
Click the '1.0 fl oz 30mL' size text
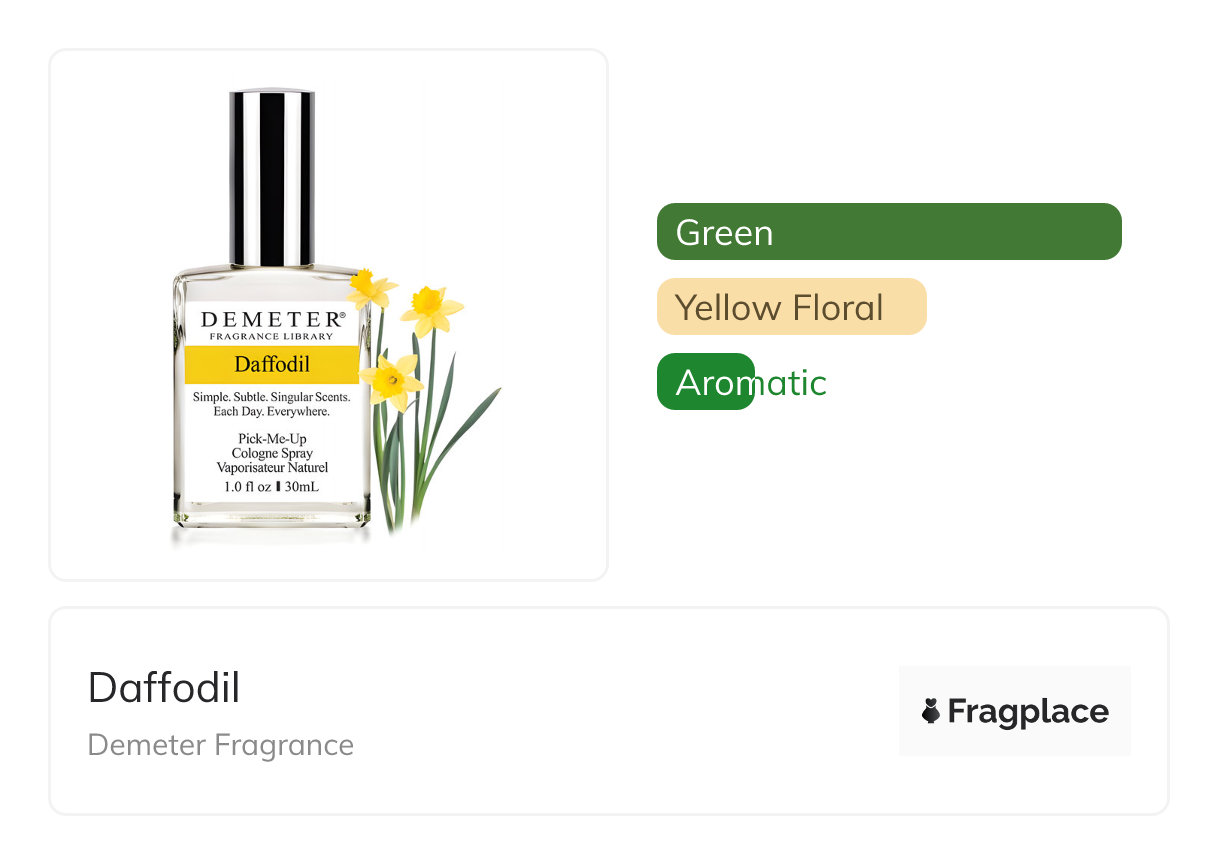(272, 487)
